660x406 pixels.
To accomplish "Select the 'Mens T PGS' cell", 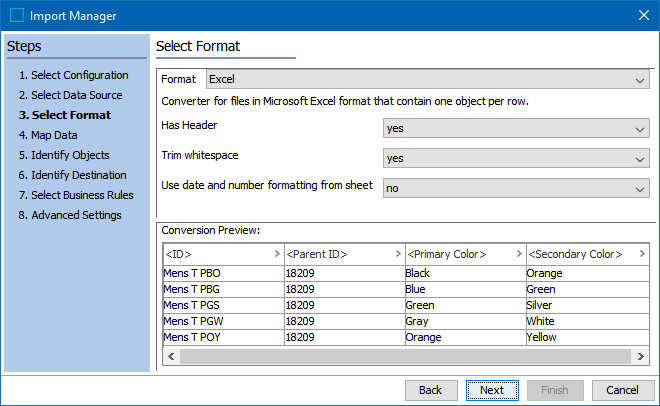I will (224, 305).
